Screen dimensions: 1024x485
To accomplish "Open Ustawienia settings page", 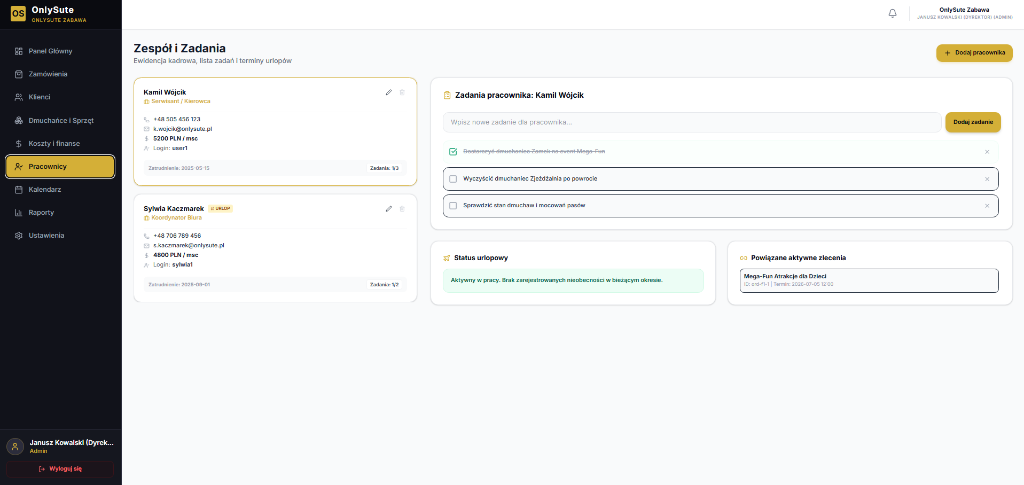I will [60, 236].
